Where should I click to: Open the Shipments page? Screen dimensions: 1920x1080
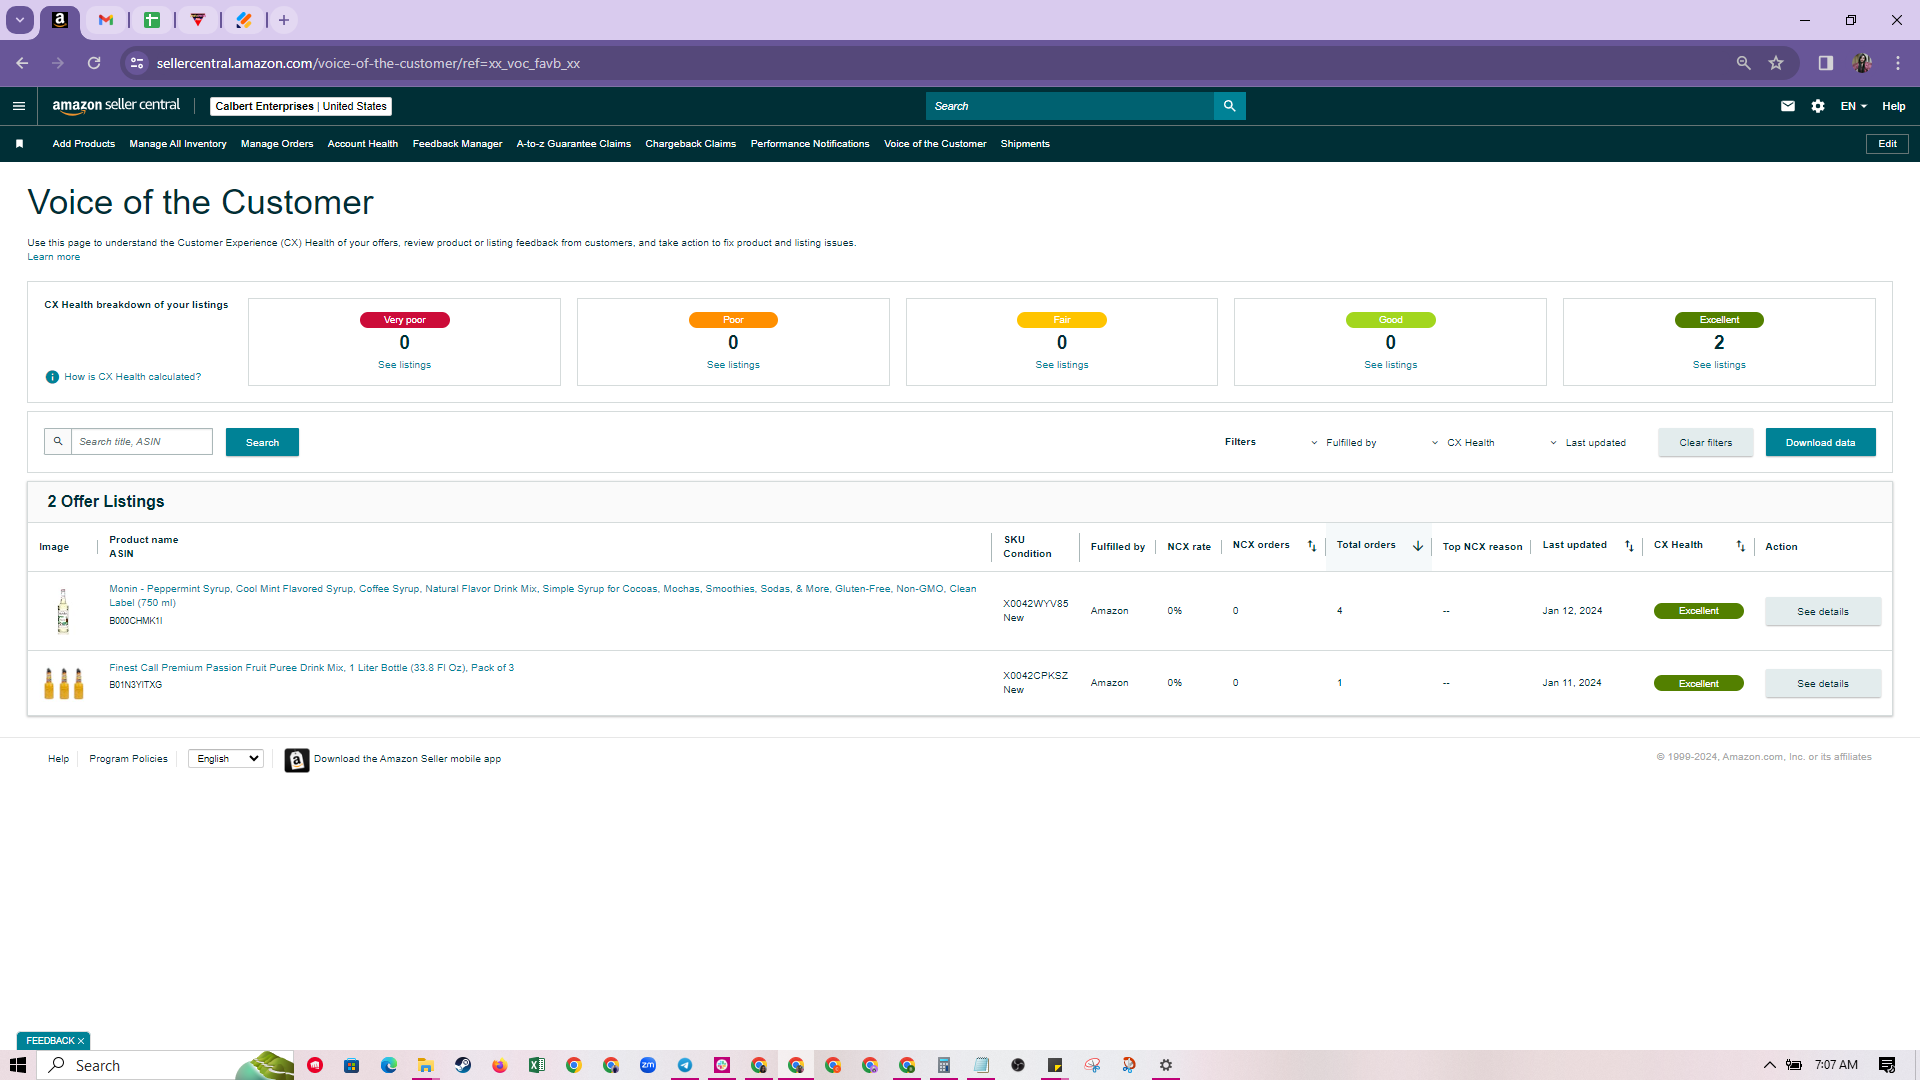tap(1025, 144)
